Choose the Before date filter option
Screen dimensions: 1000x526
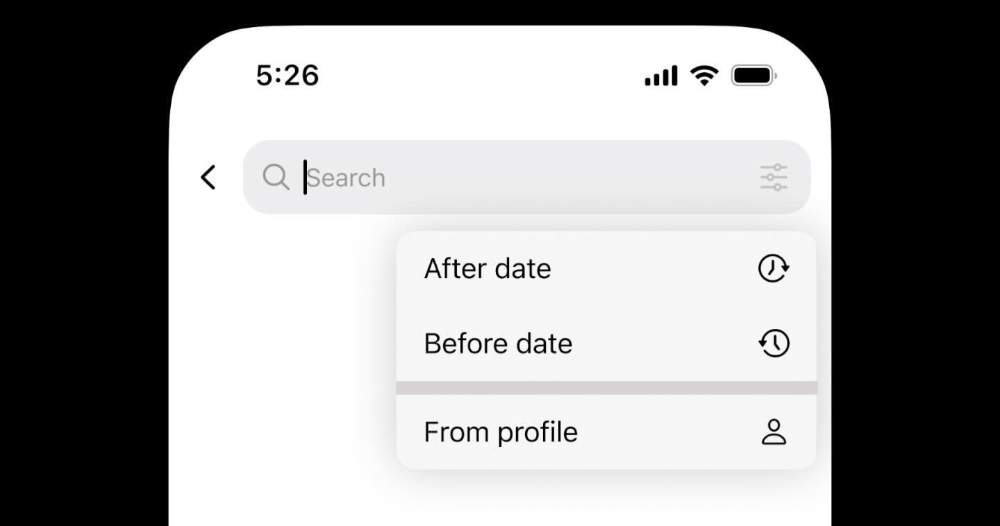click(x=606, y=344)
